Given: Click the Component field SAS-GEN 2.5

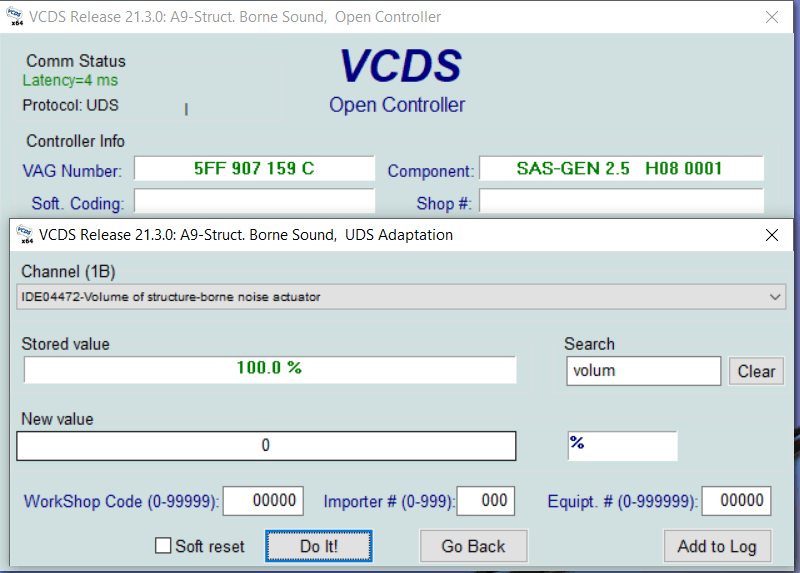Looking at the screenshot, I should coord(621,168).
